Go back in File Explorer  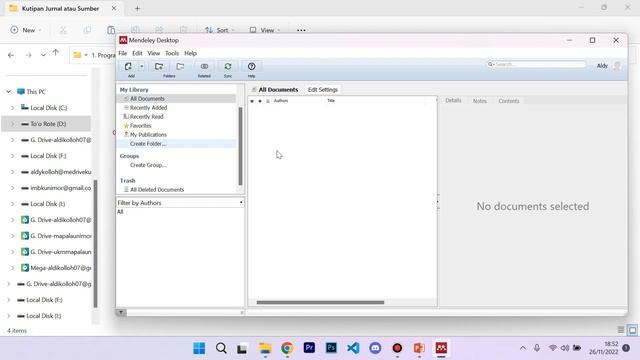coord(11,55)
